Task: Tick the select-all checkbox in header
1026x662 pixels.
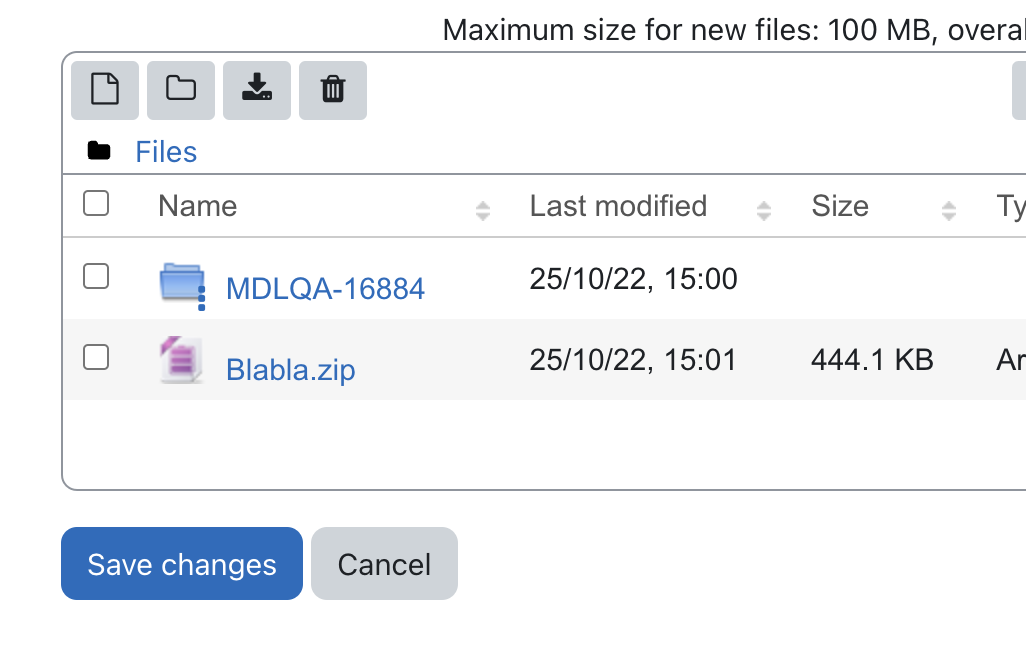Action: [96, 203]
